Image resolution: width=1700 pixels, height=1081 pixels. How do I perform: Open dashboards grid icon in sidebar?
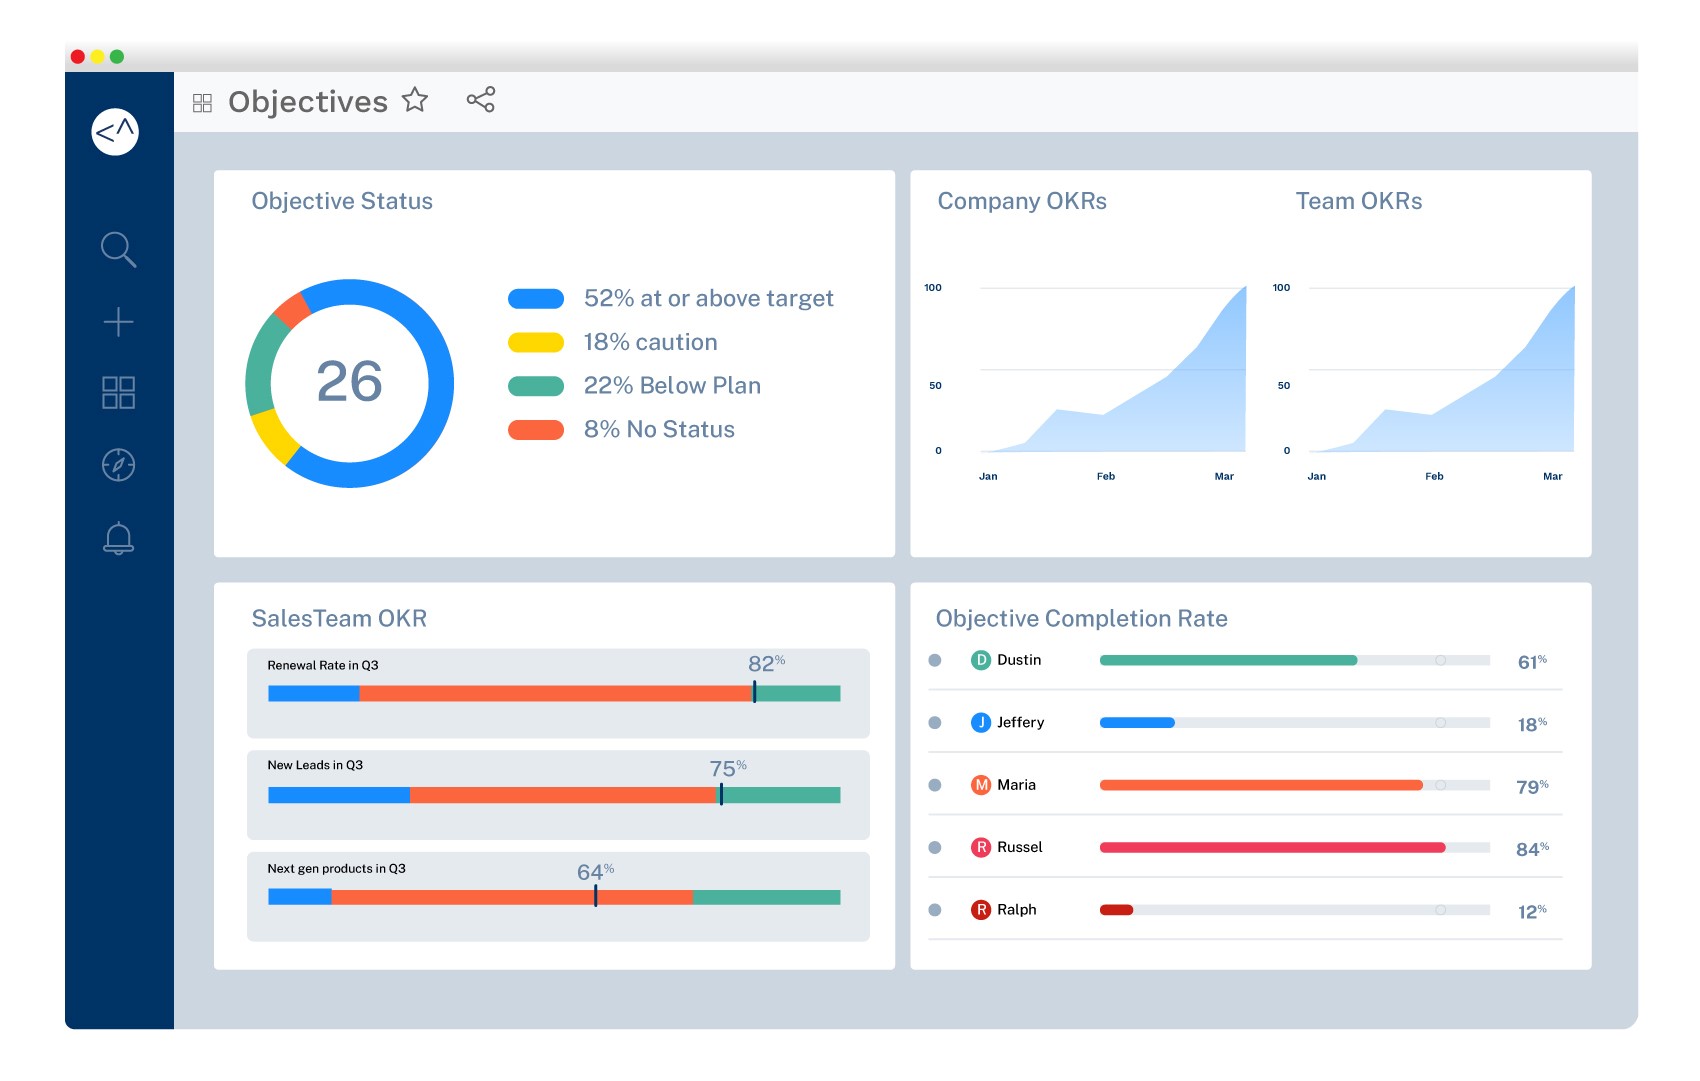click(118, 393)
